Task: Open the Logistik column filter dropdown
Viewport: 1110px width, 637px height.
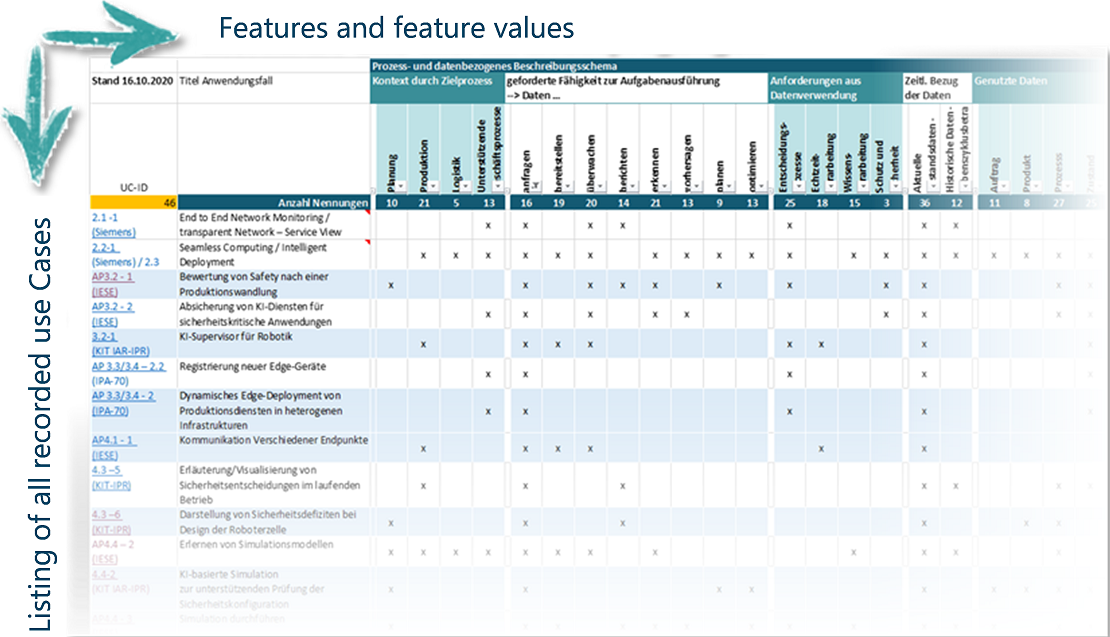Action: (466, 187)
